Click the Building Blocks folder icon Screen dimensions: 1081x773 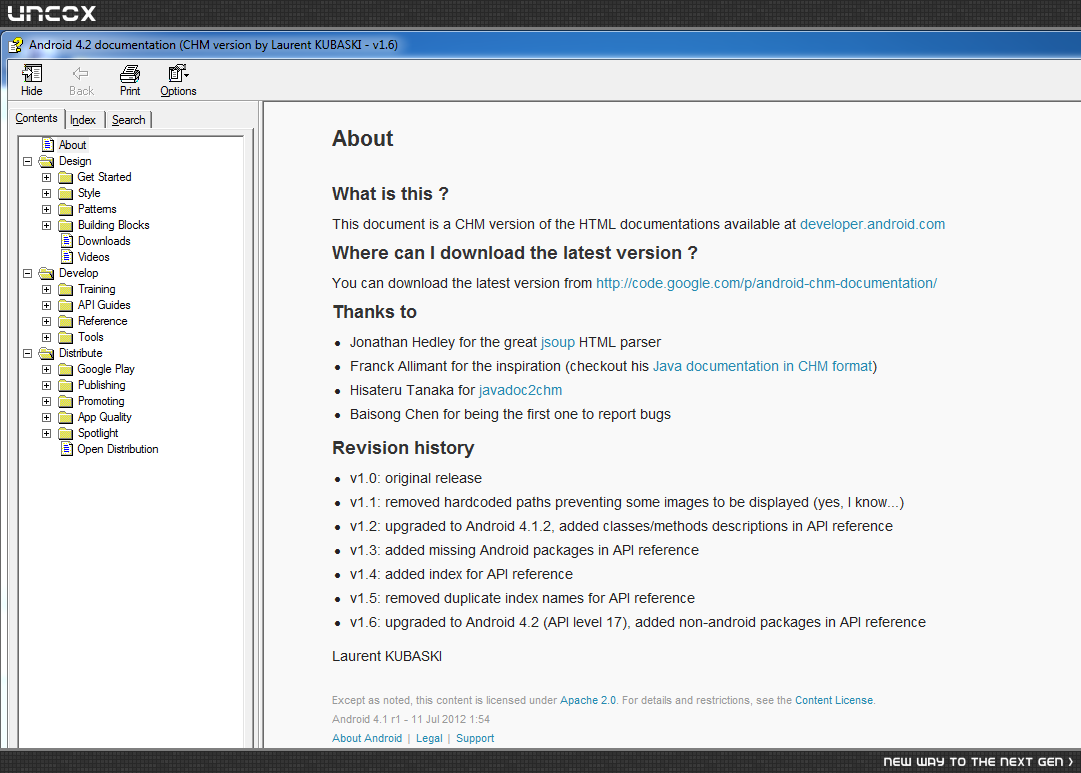point(65,225)
